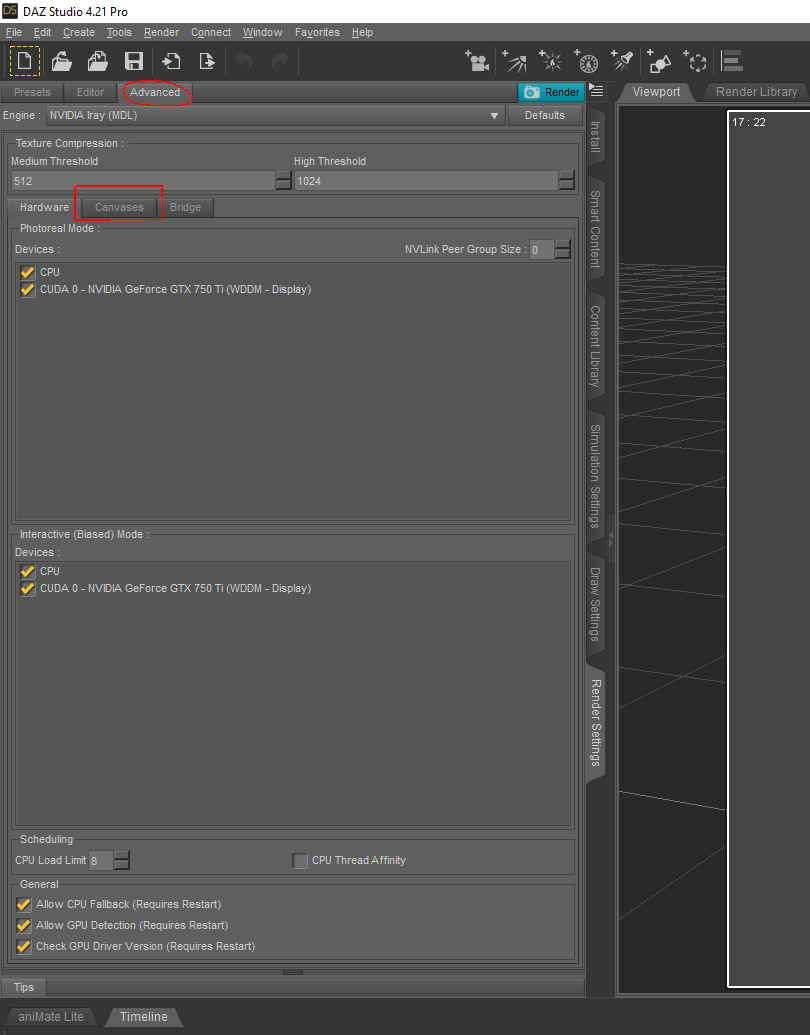Open the Connect menu

point(211,32)
